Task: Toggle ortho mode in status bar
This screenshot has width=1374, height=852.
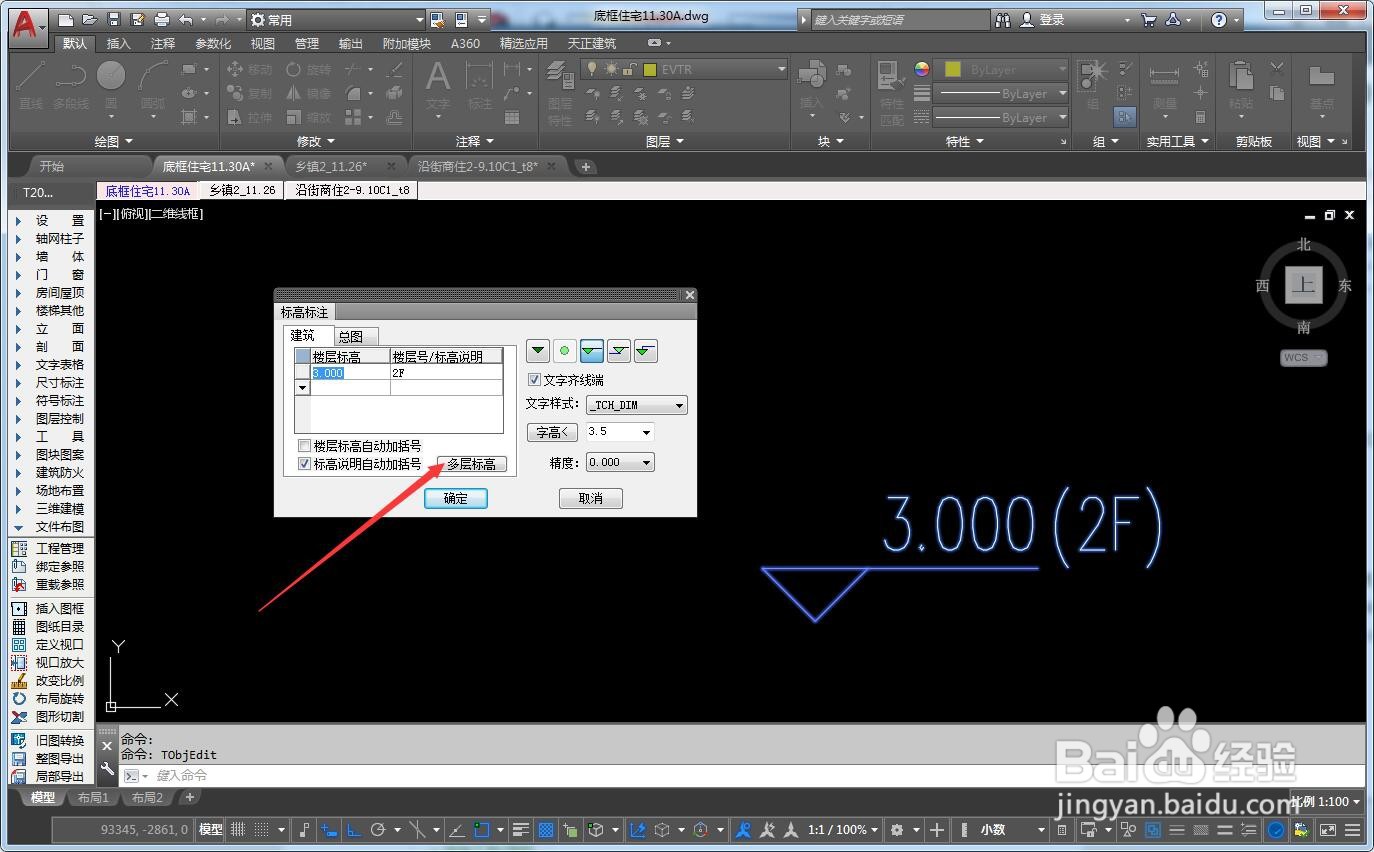Action: point(354,830)
